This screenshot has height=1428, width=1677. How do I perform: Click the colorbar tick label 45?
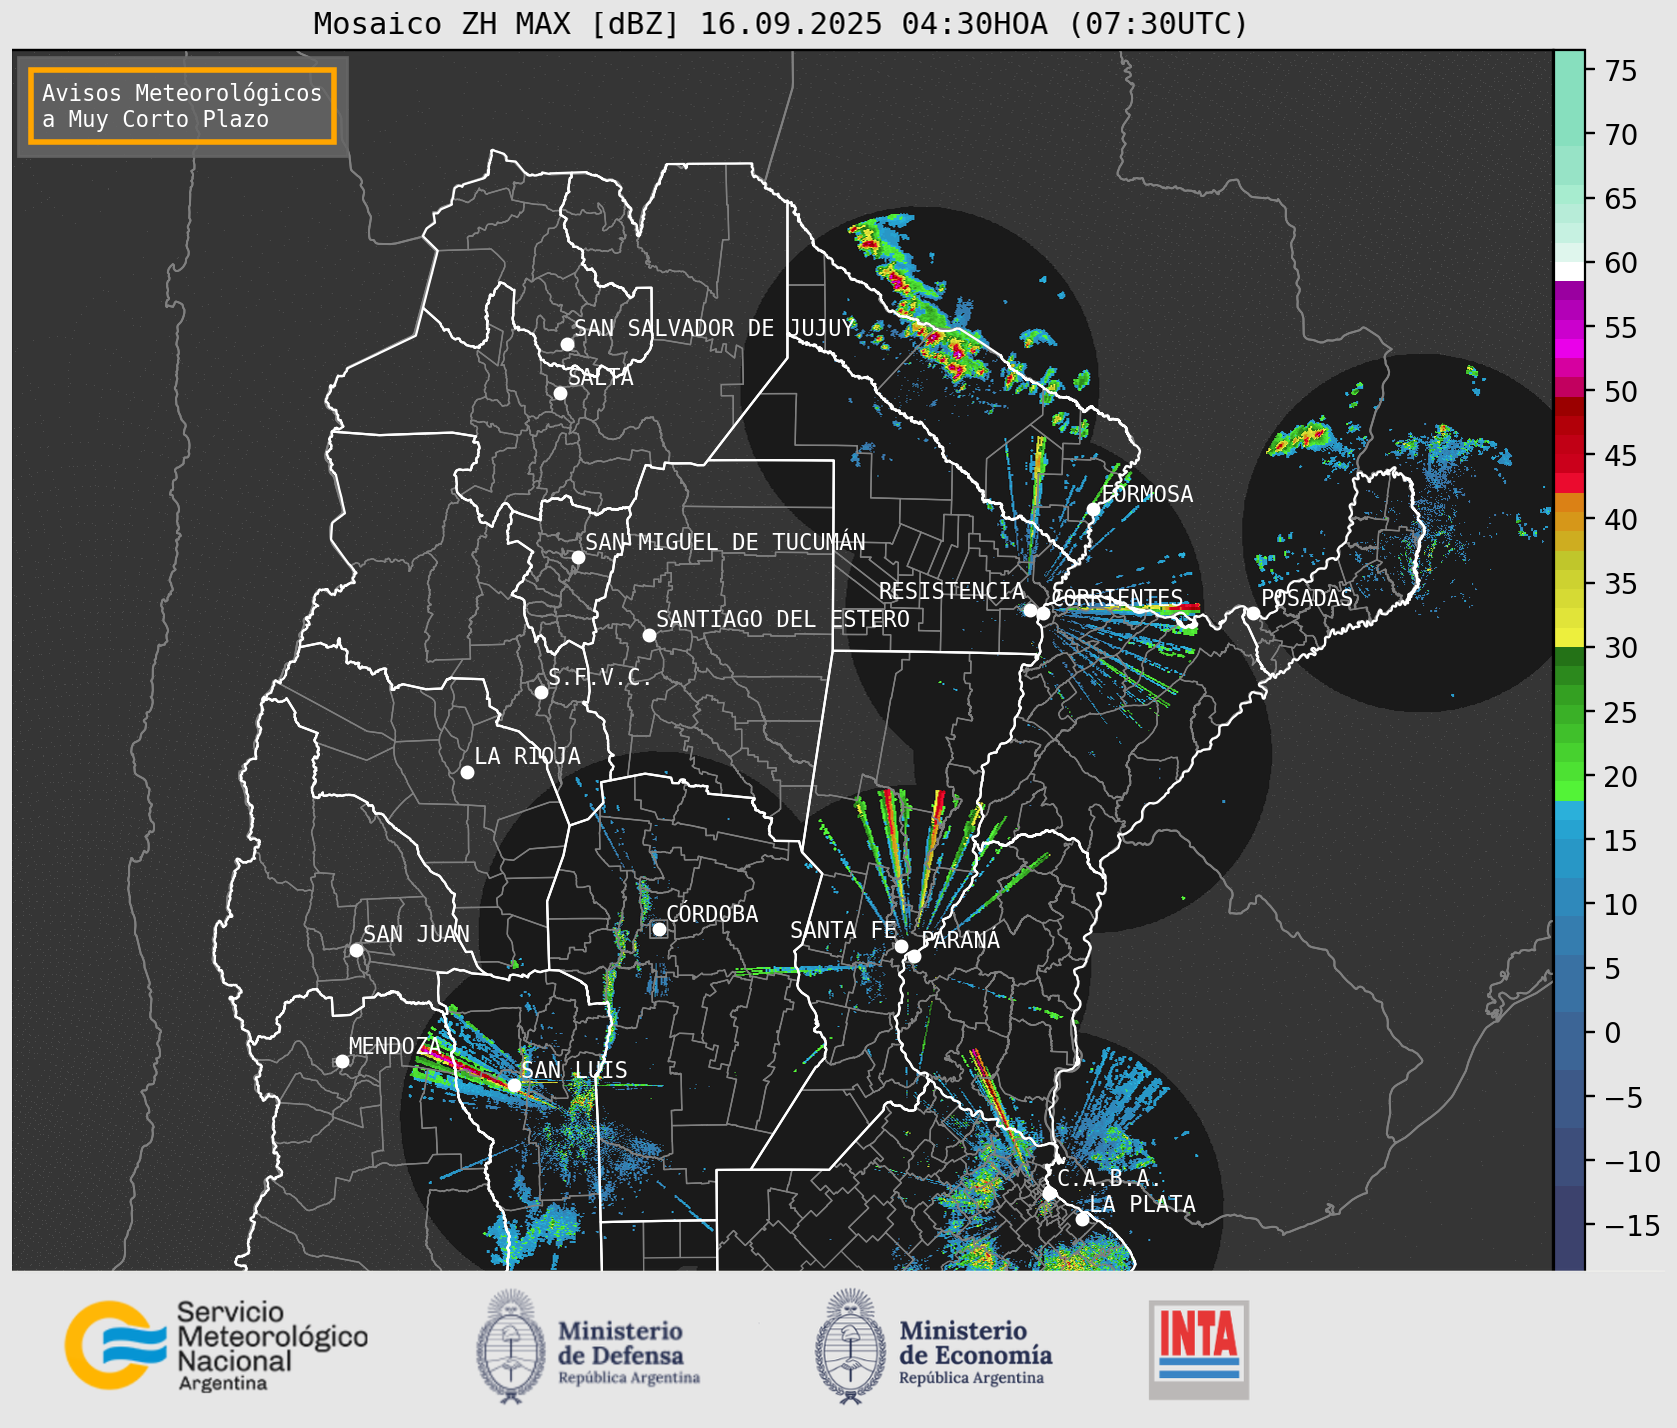pos(1621,456)
